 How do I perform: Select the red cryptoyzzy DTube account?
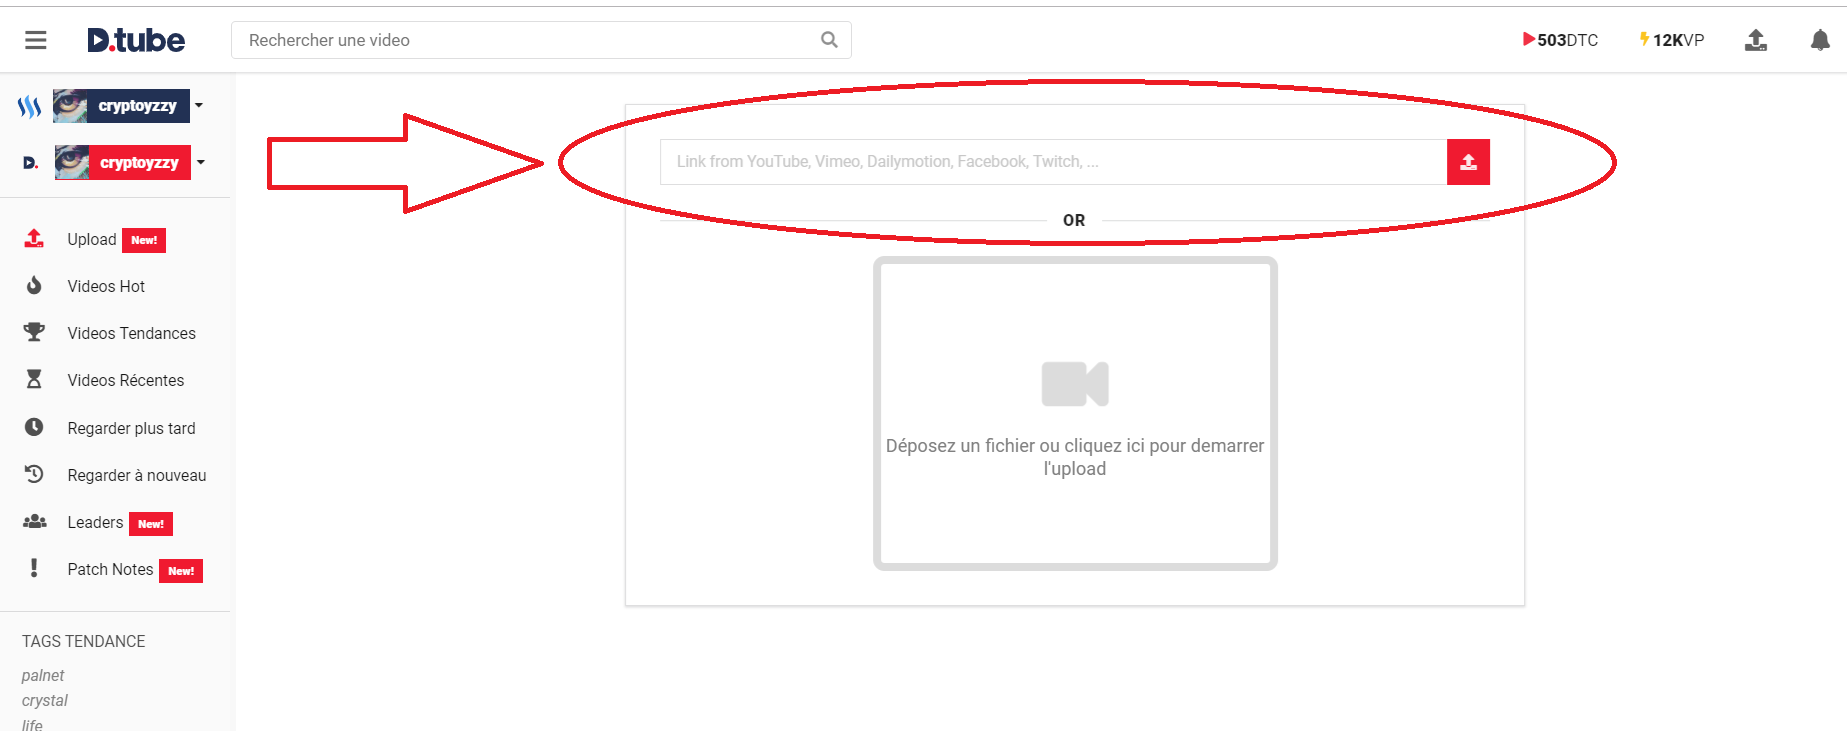click(x=122, y=162)
